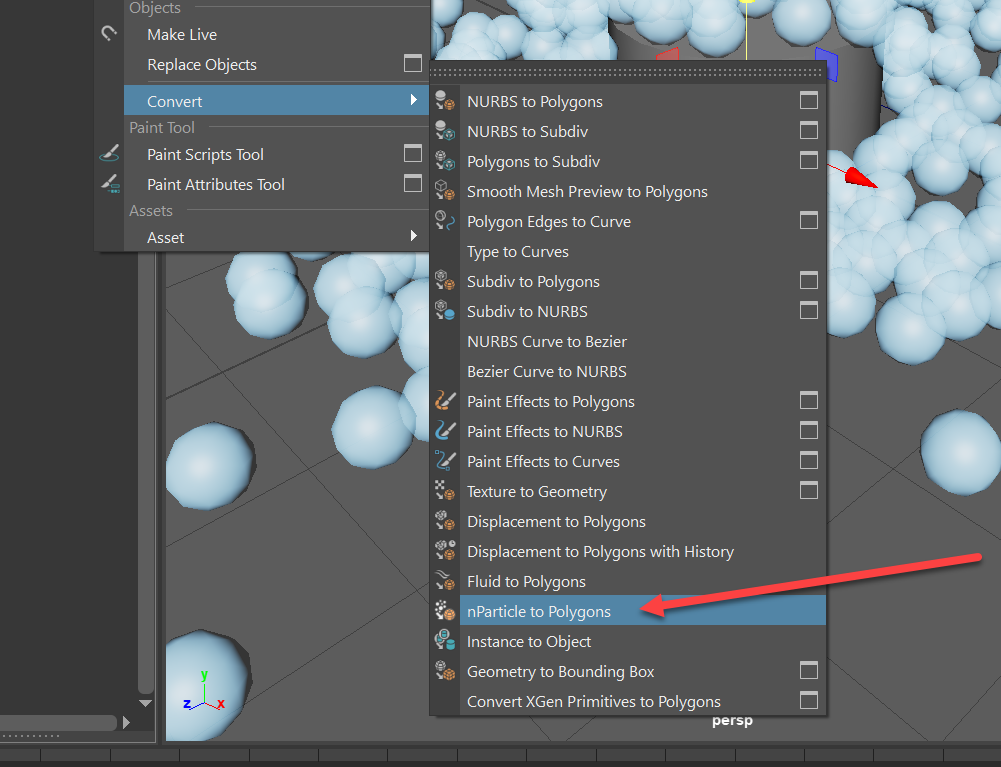The height and width of the screenshot is (767, 1001).
Task: Open Replace Objects option box
Action: (413, 63)
